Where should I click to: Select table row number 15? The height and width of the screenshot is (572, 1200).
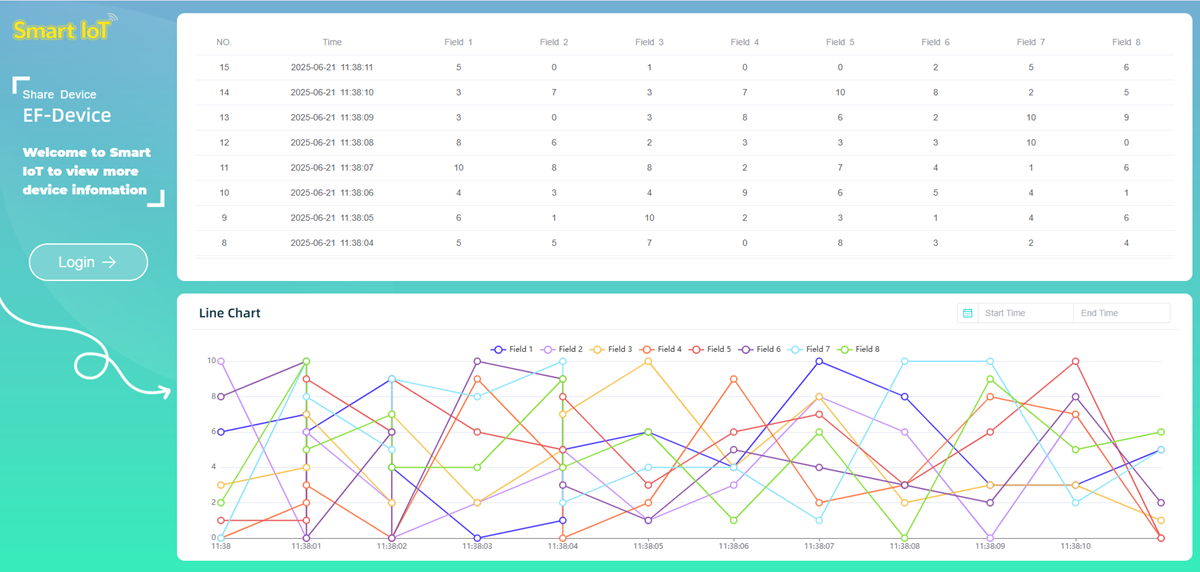[224, 67]
